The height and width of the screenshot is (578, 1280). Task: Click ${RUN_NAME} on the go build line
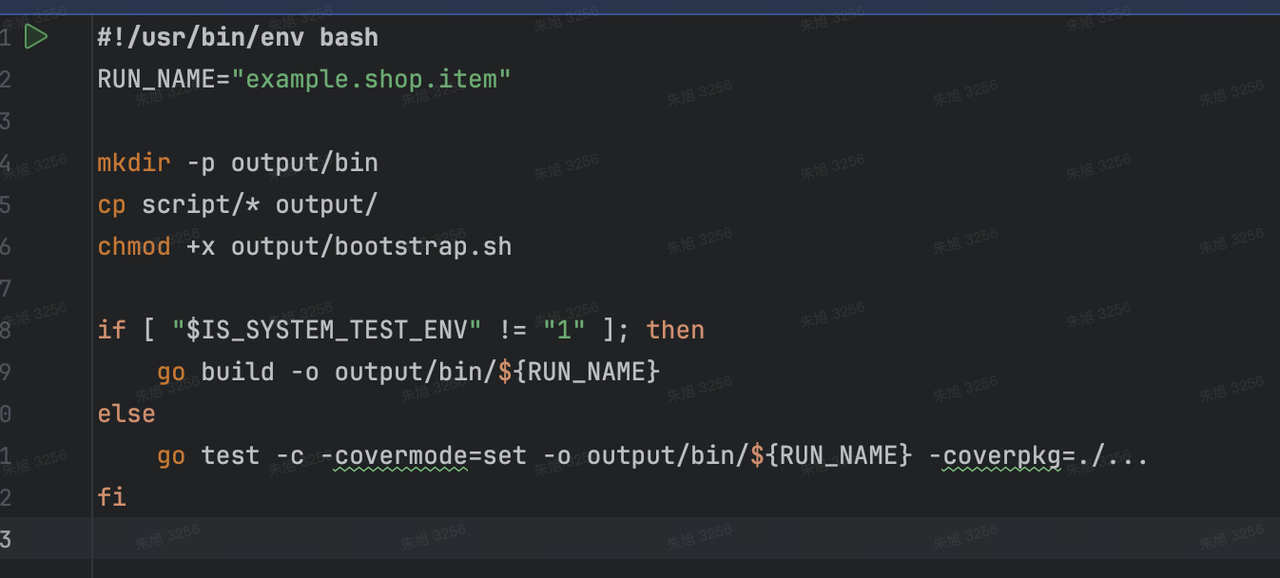579,372
